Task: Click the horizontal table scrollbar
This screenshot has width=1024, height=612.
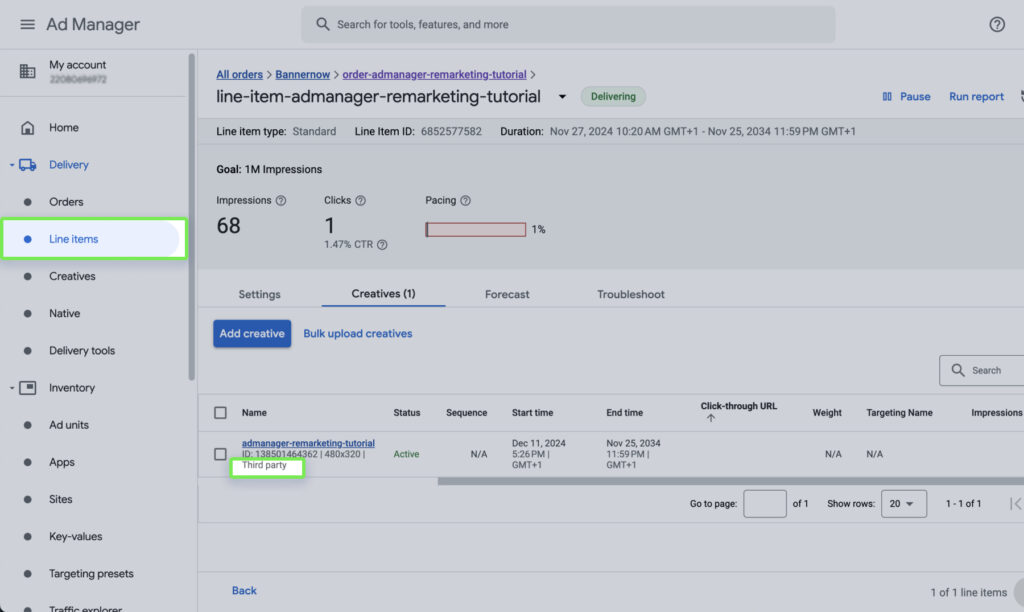Action: pos(731,481)
